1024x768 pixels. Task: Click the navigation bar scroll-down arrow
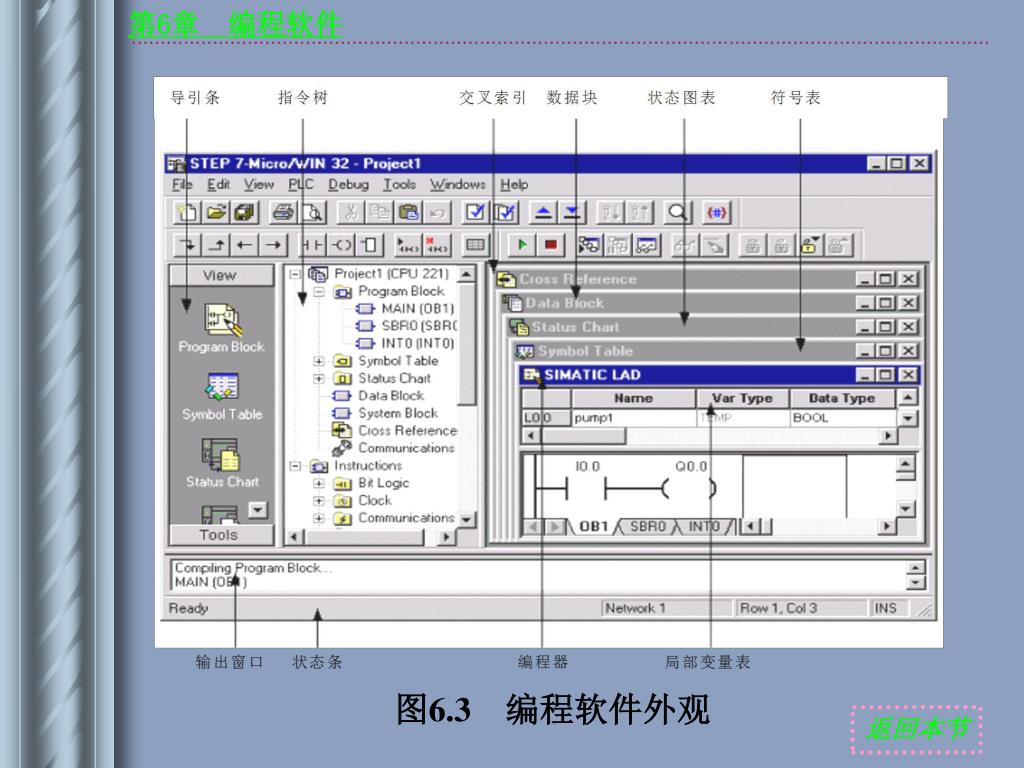point(258,510)
